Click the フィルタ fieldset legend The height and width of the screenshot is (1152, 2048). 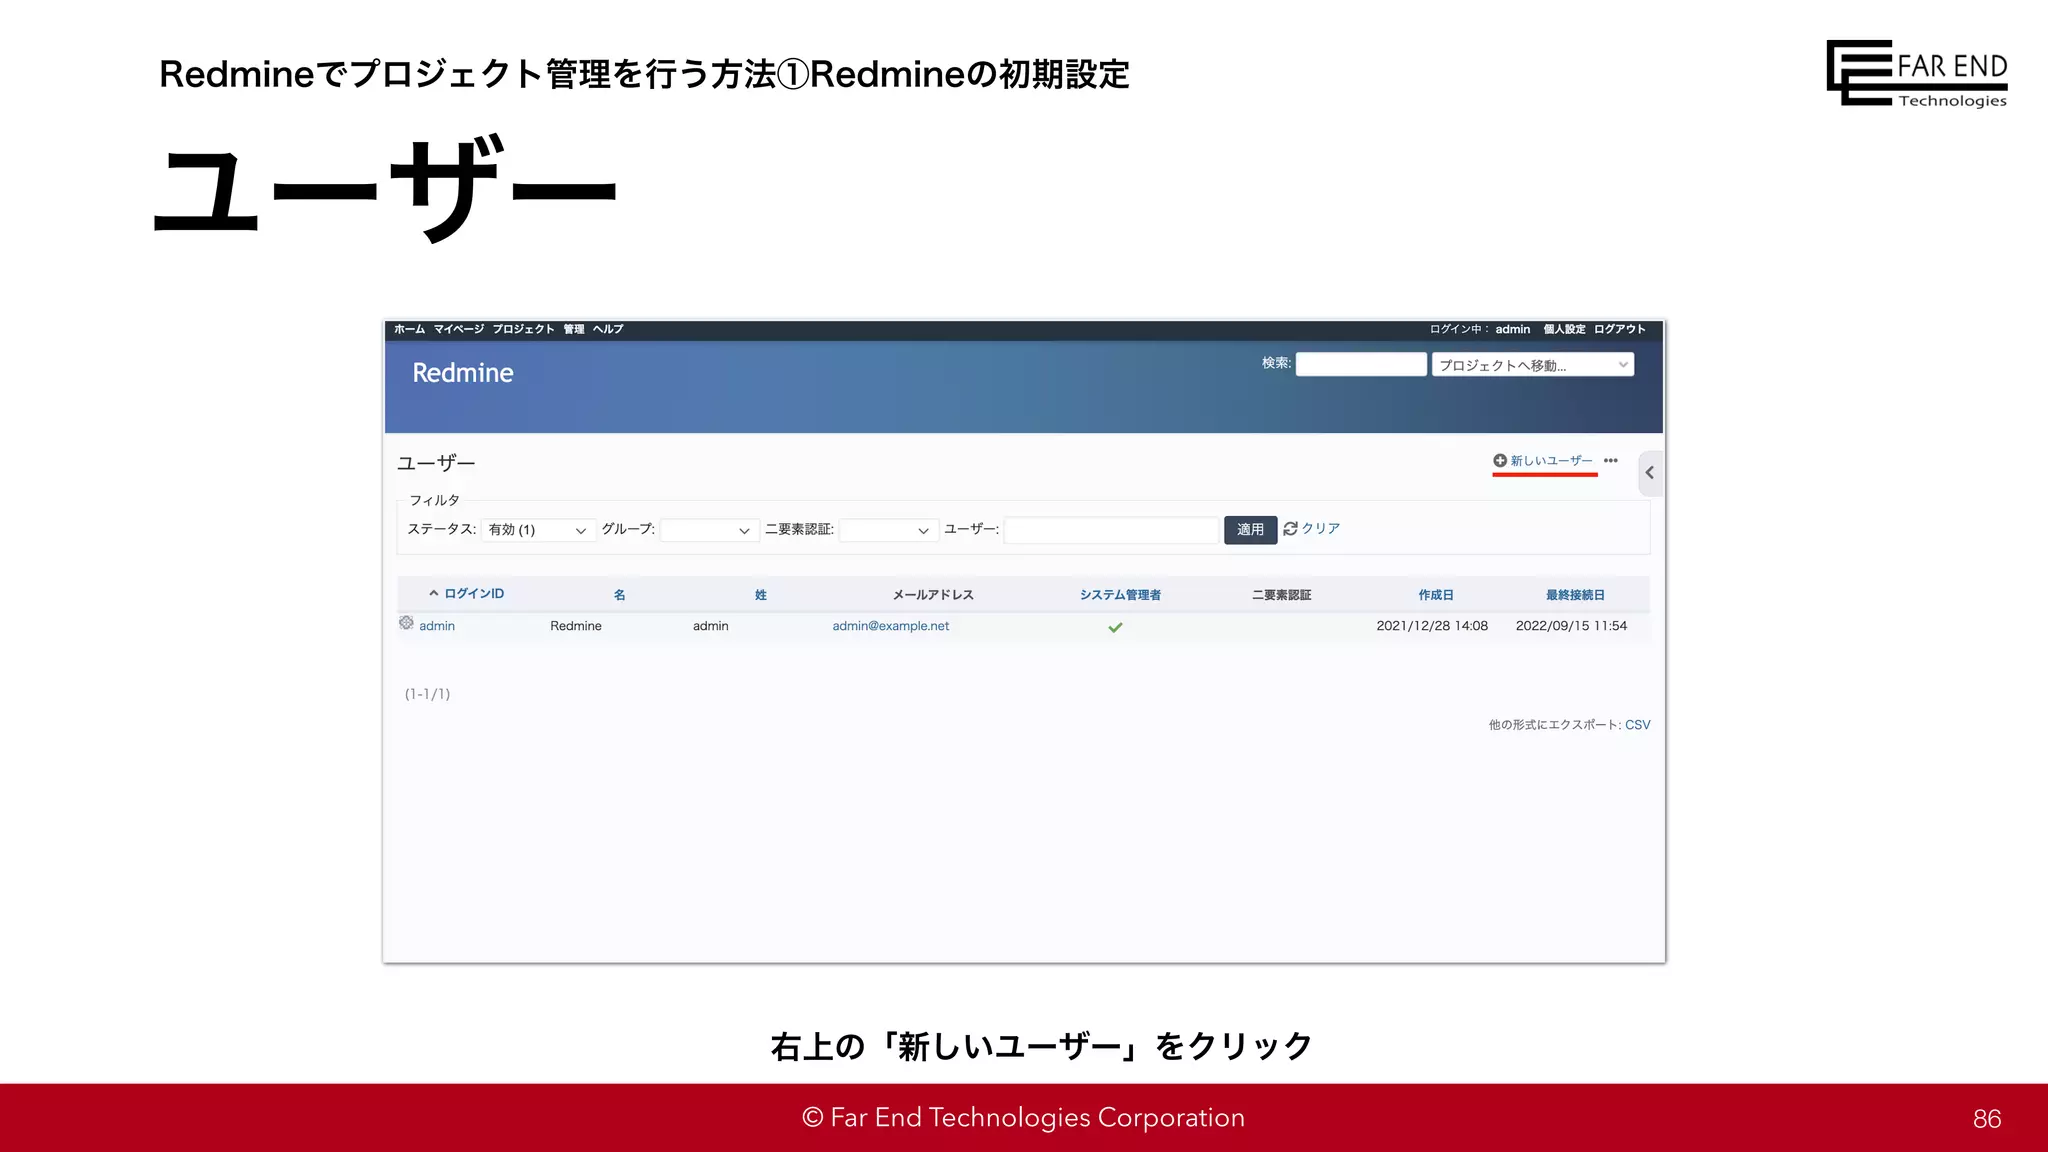tap(434, 500)
